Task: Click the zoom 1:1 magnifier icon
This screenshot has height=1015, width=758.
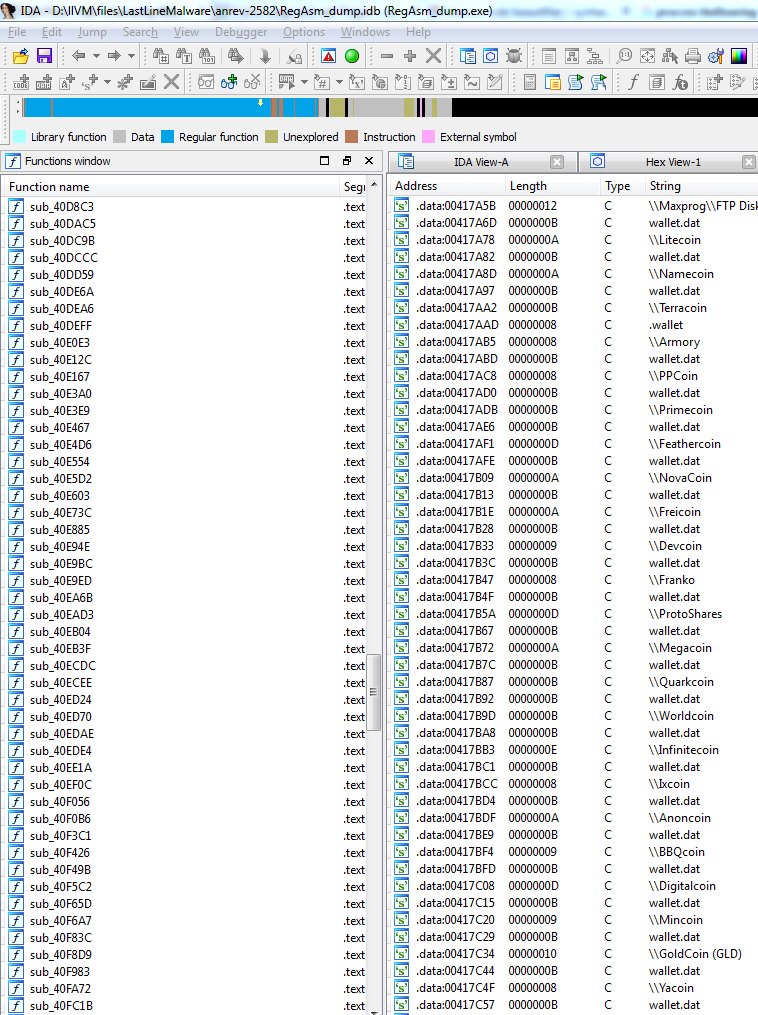Action: (x=624, y=56)
